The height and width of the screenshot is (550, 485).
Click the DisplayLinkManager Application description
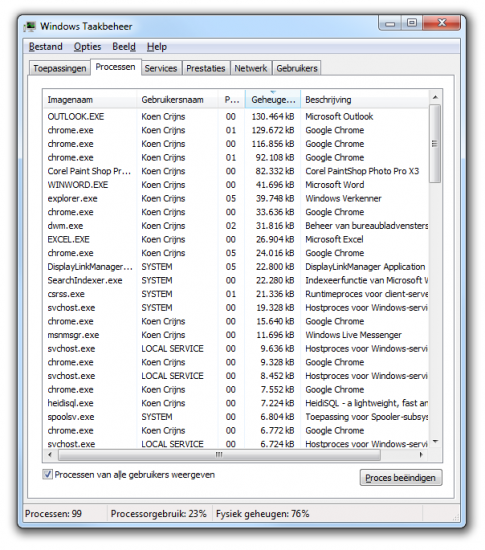[x=365, y=267]
